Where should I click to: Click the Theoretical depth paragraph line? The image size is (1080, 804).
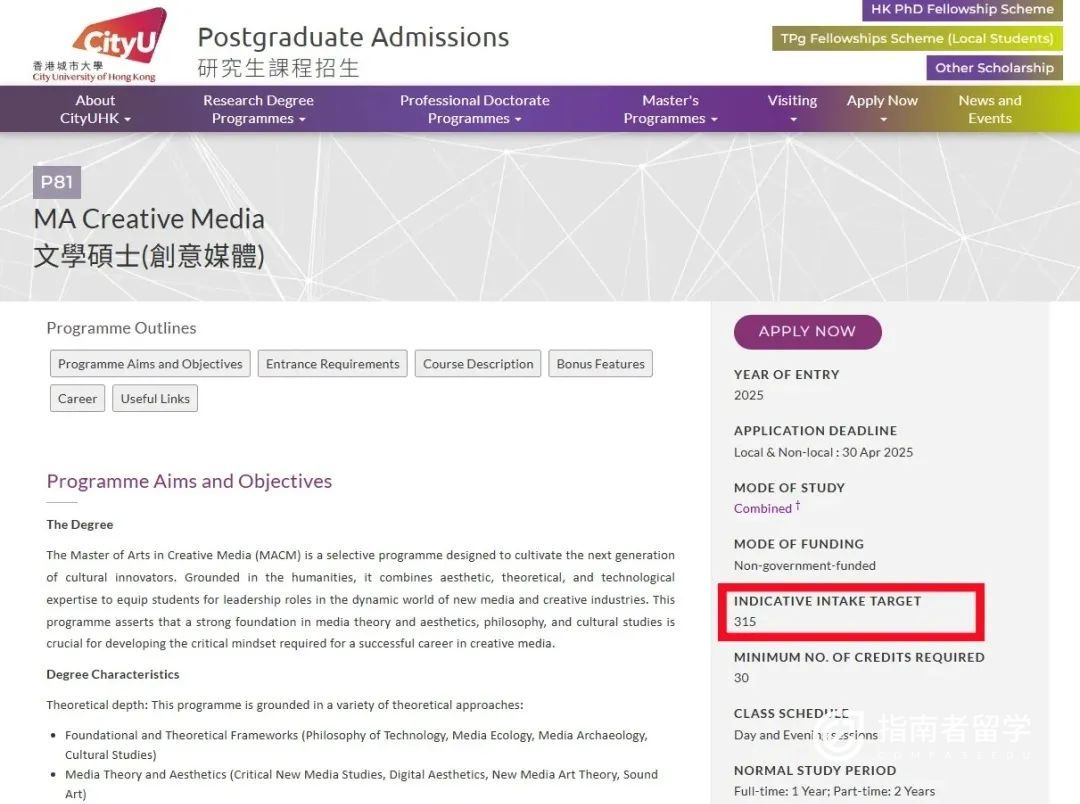[x=284, y=705]
